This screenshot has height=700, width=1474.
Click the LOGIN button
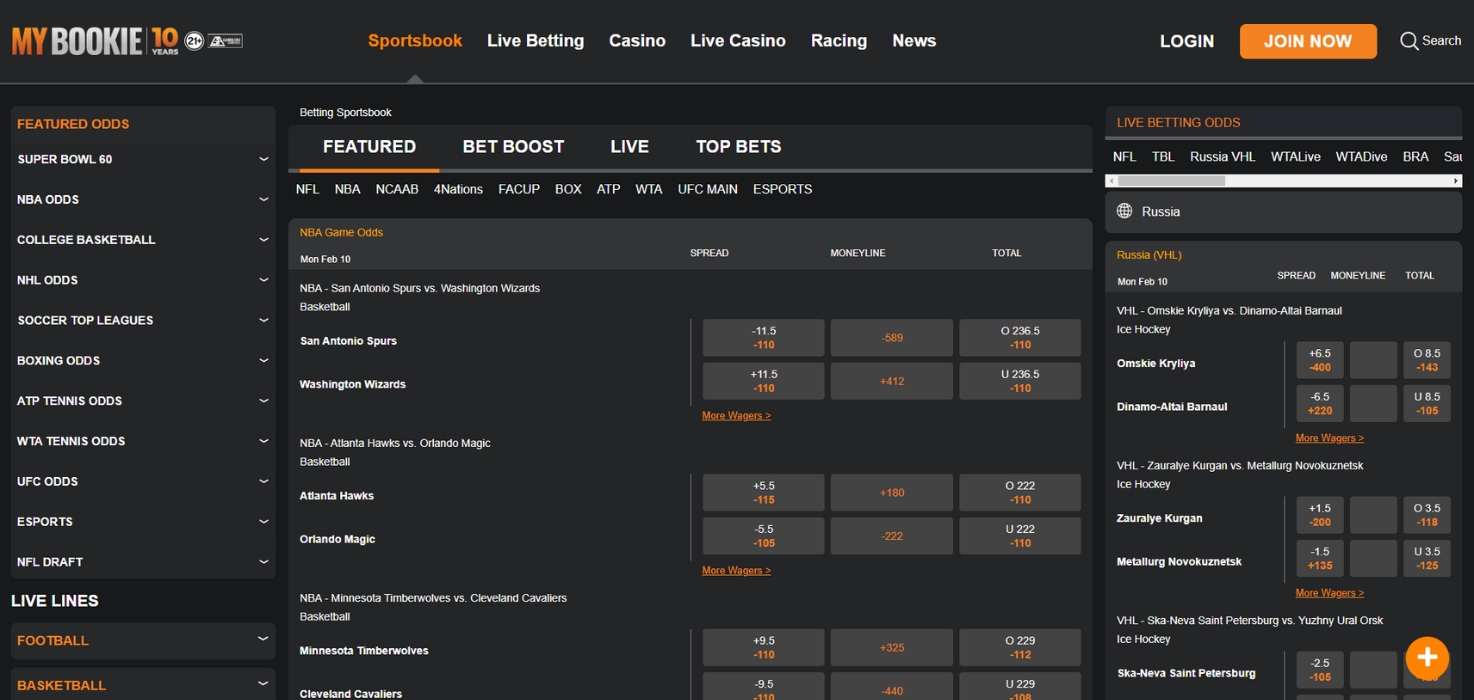1187,41
